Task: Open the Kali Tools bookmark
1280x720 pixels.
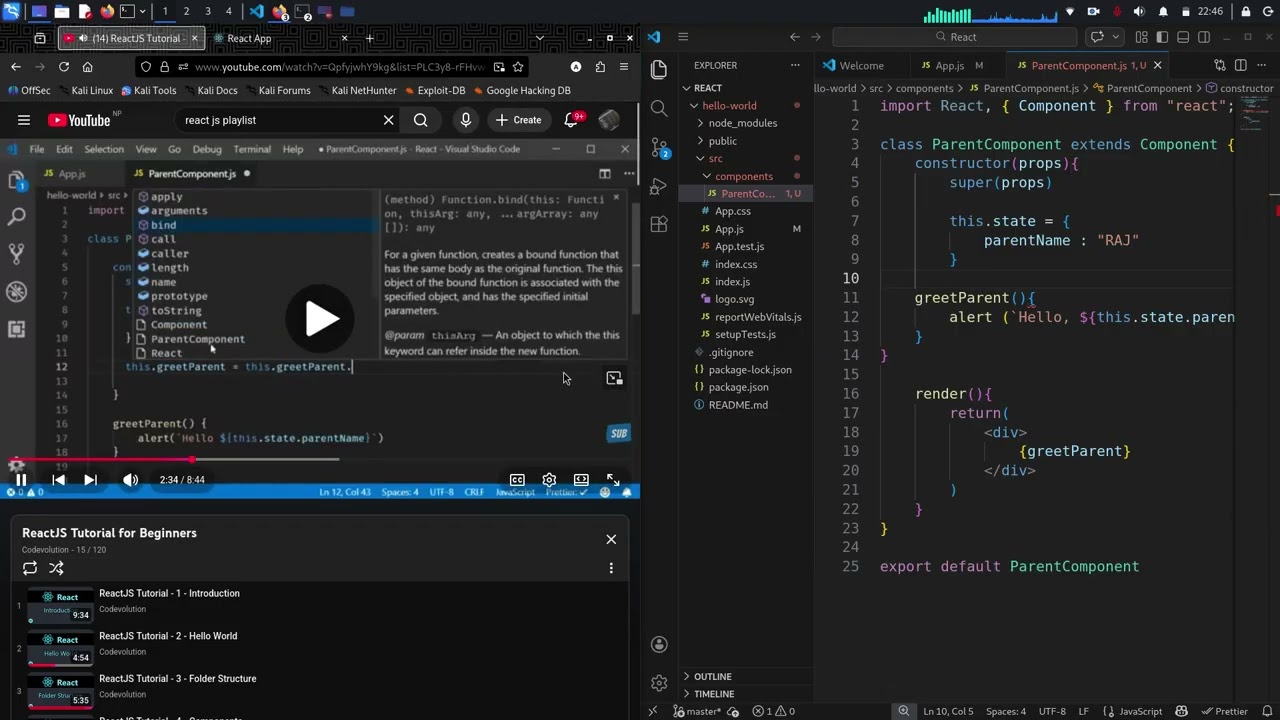Action: coord(148,90)
